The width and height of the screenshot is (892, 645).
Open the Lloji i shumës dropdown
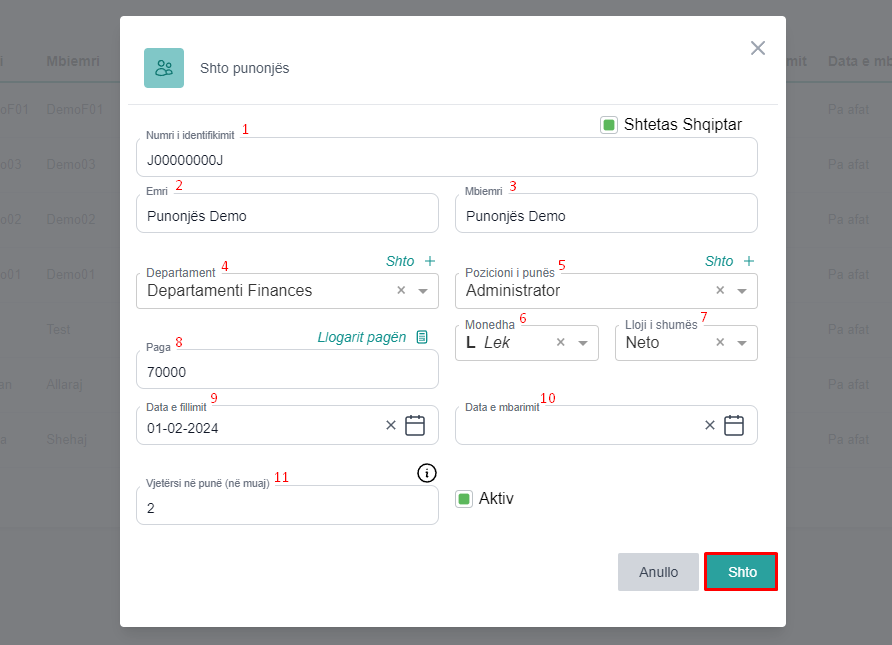(742, 343)
